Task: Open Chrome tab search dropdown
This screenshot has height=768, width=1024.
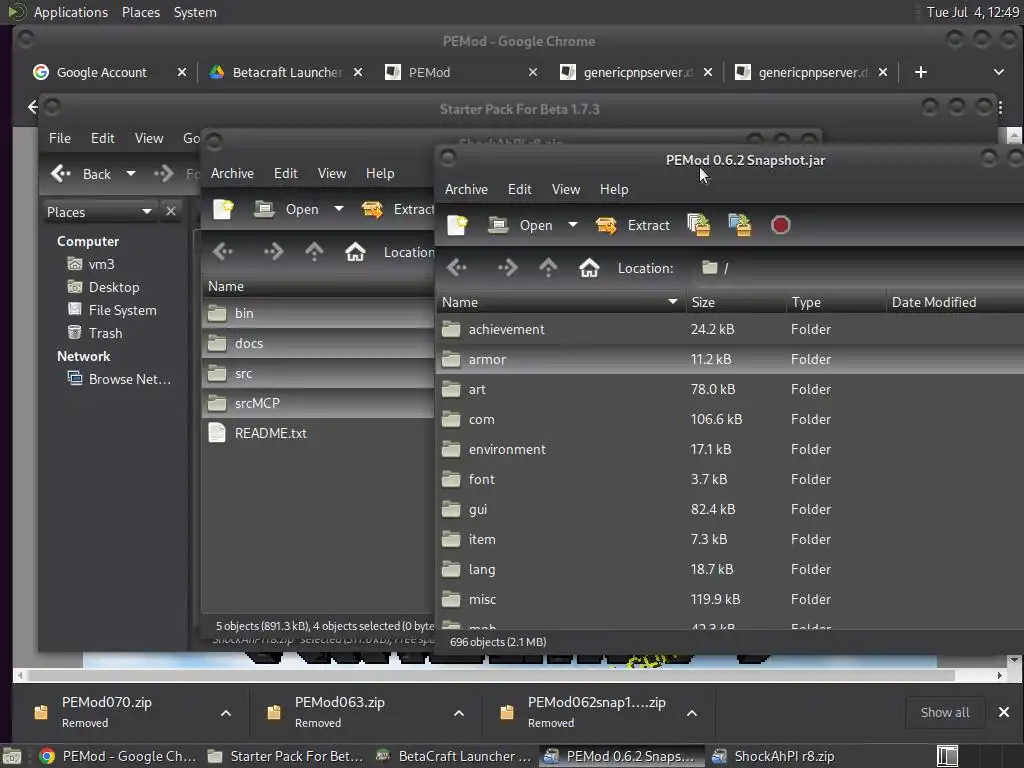Action: point(999,72)
